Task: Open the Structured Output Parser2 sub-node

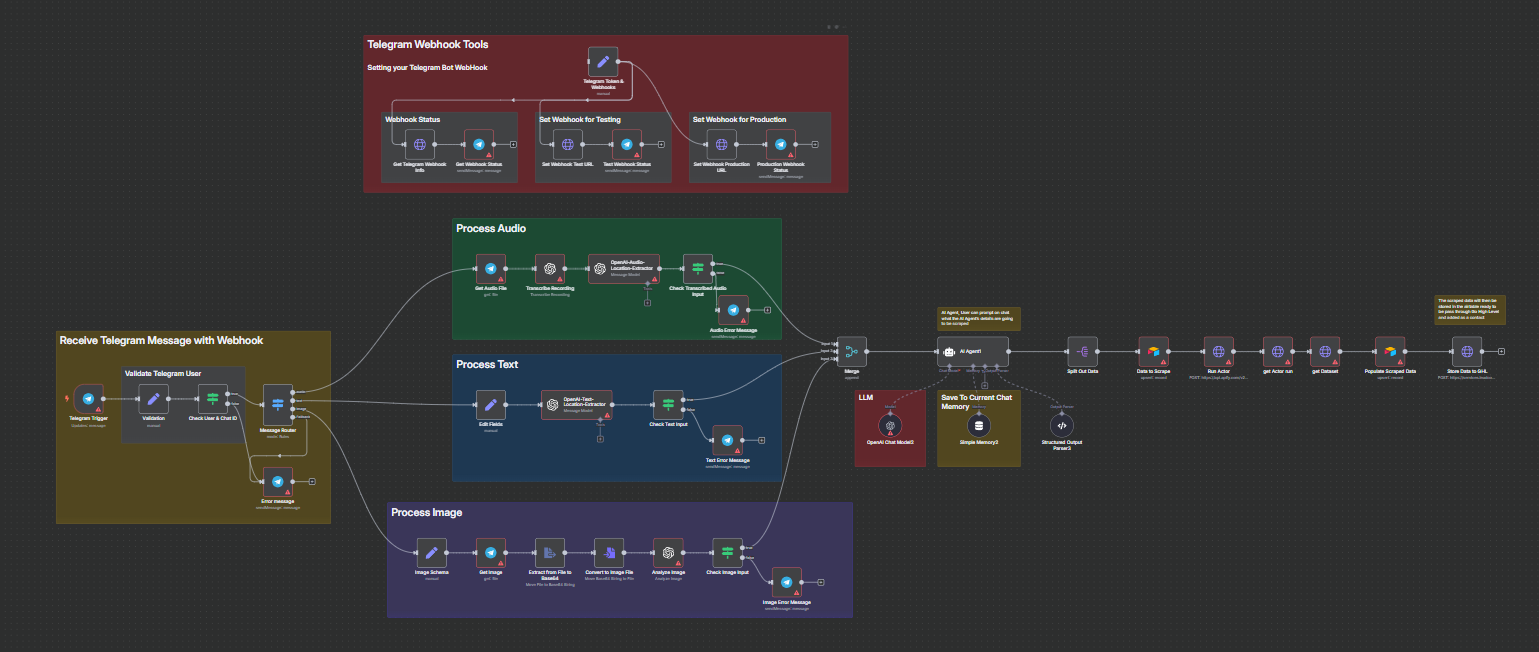Action: pos(1062,425)
